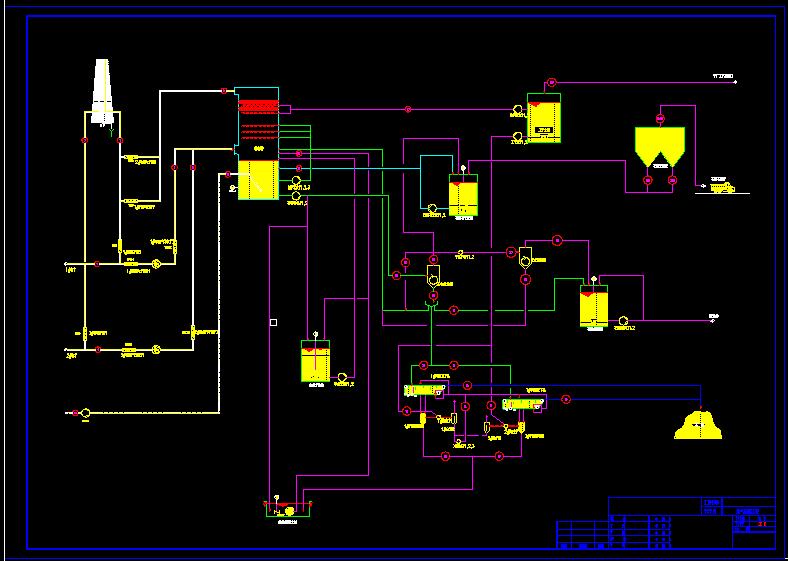Click the white chimney stack symbol
This screenshot has height=561, width=788.
(103, 91)
